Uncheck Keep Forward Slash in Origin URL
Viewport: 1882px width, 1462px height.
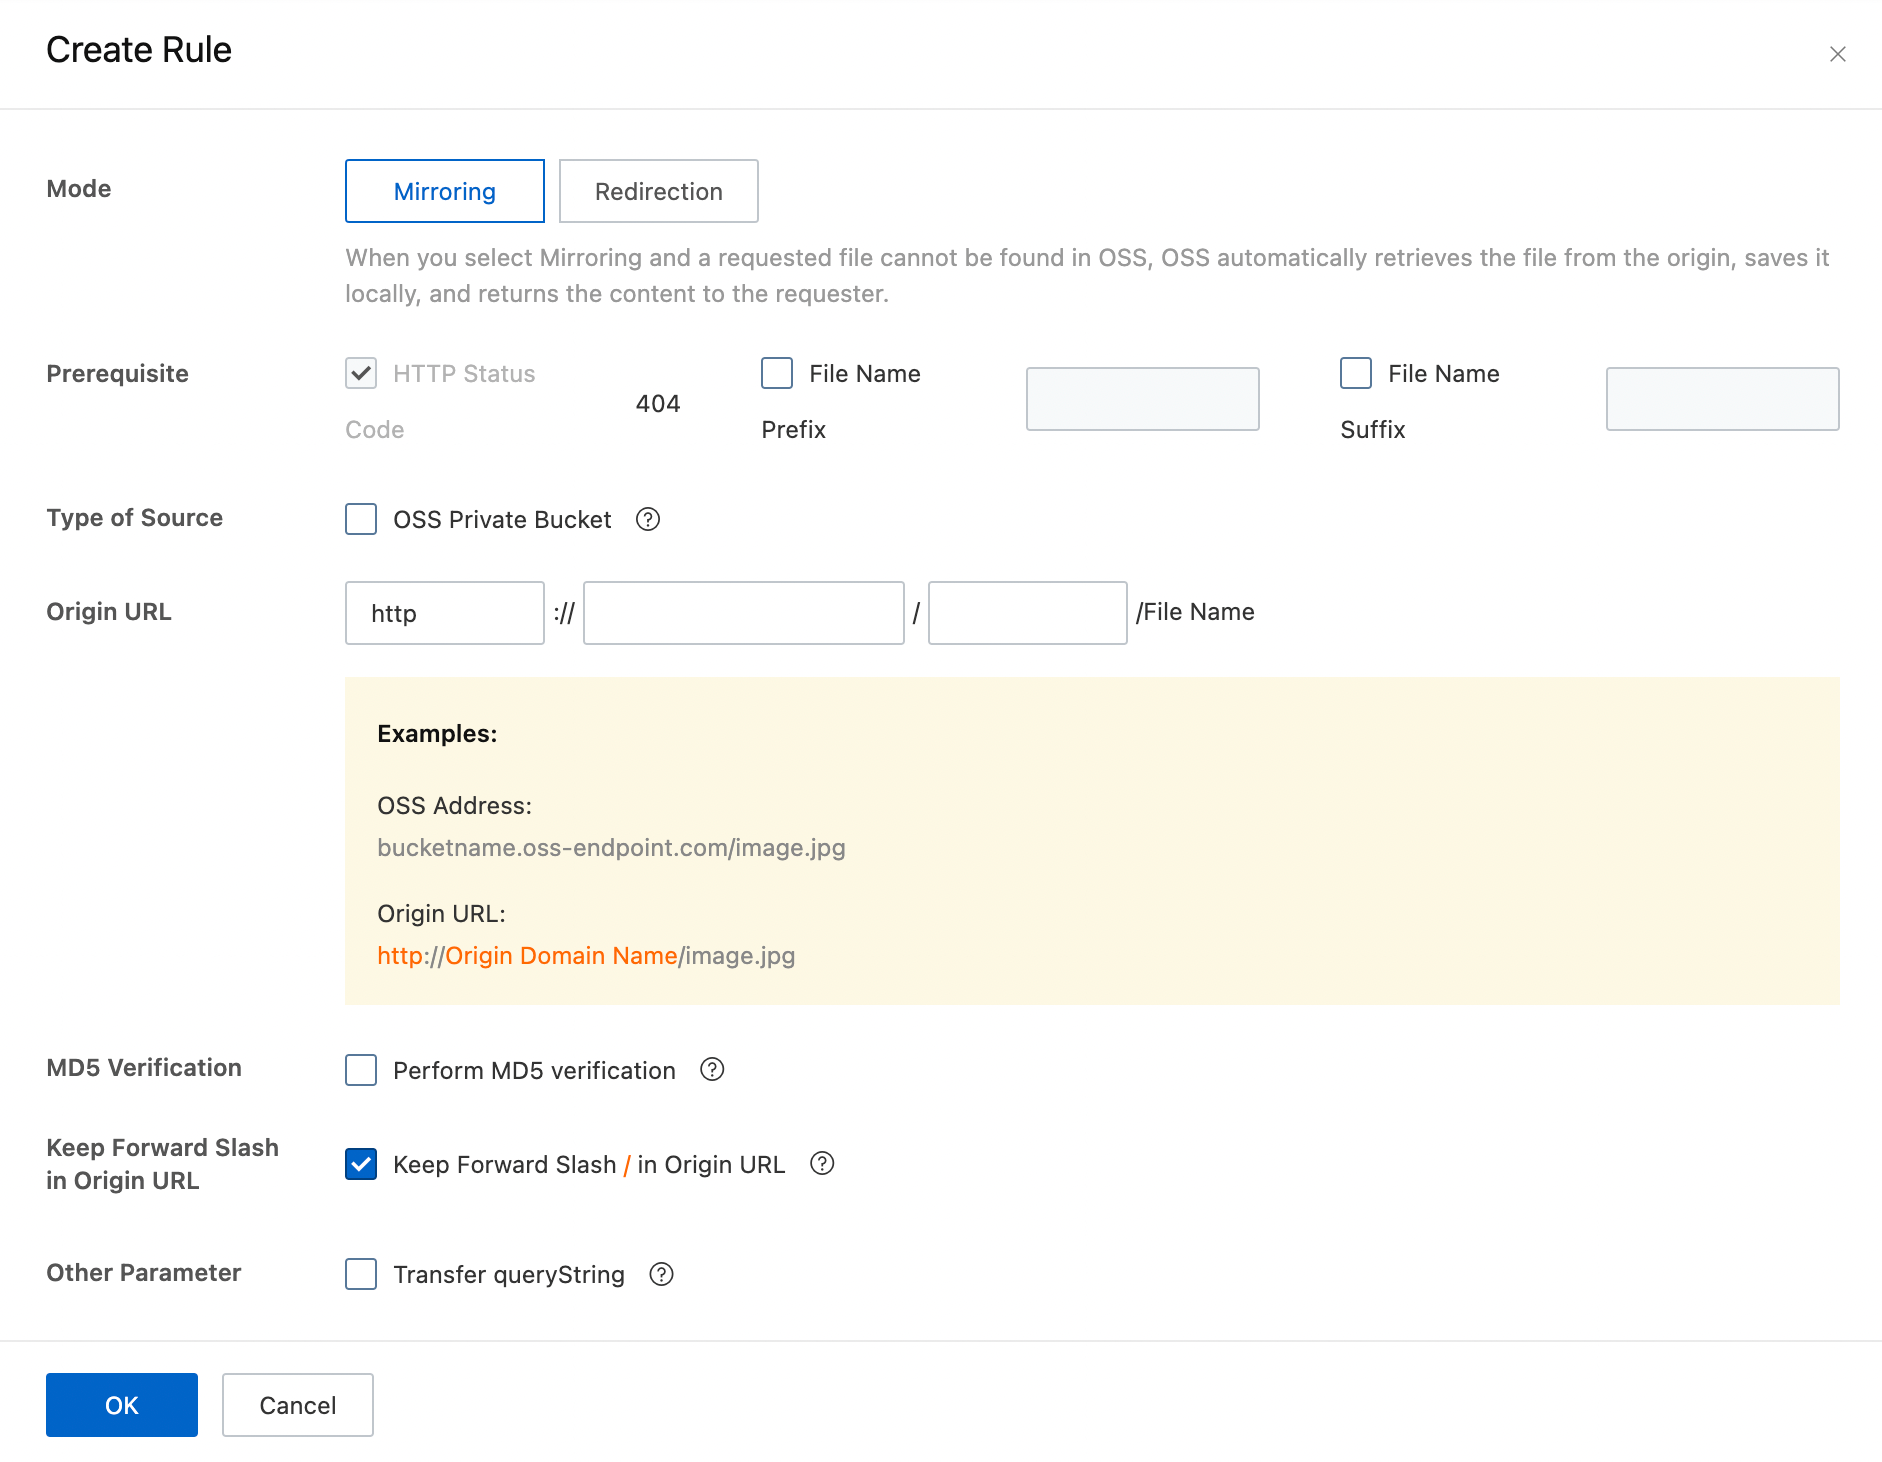click(361, 1163)
